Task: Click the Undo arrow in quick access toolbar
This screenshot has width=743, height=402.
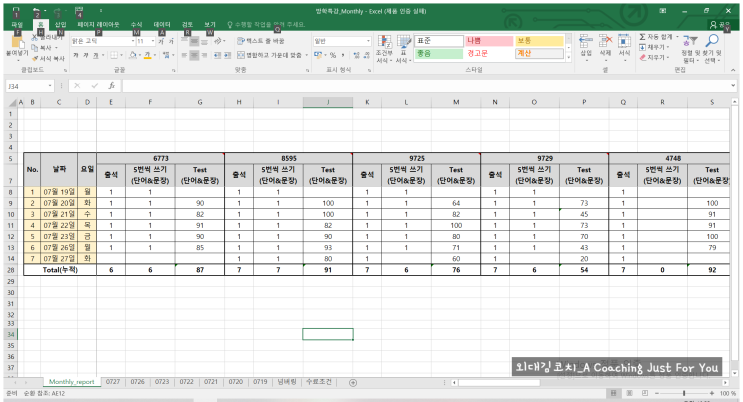Action: pos(36,10)
